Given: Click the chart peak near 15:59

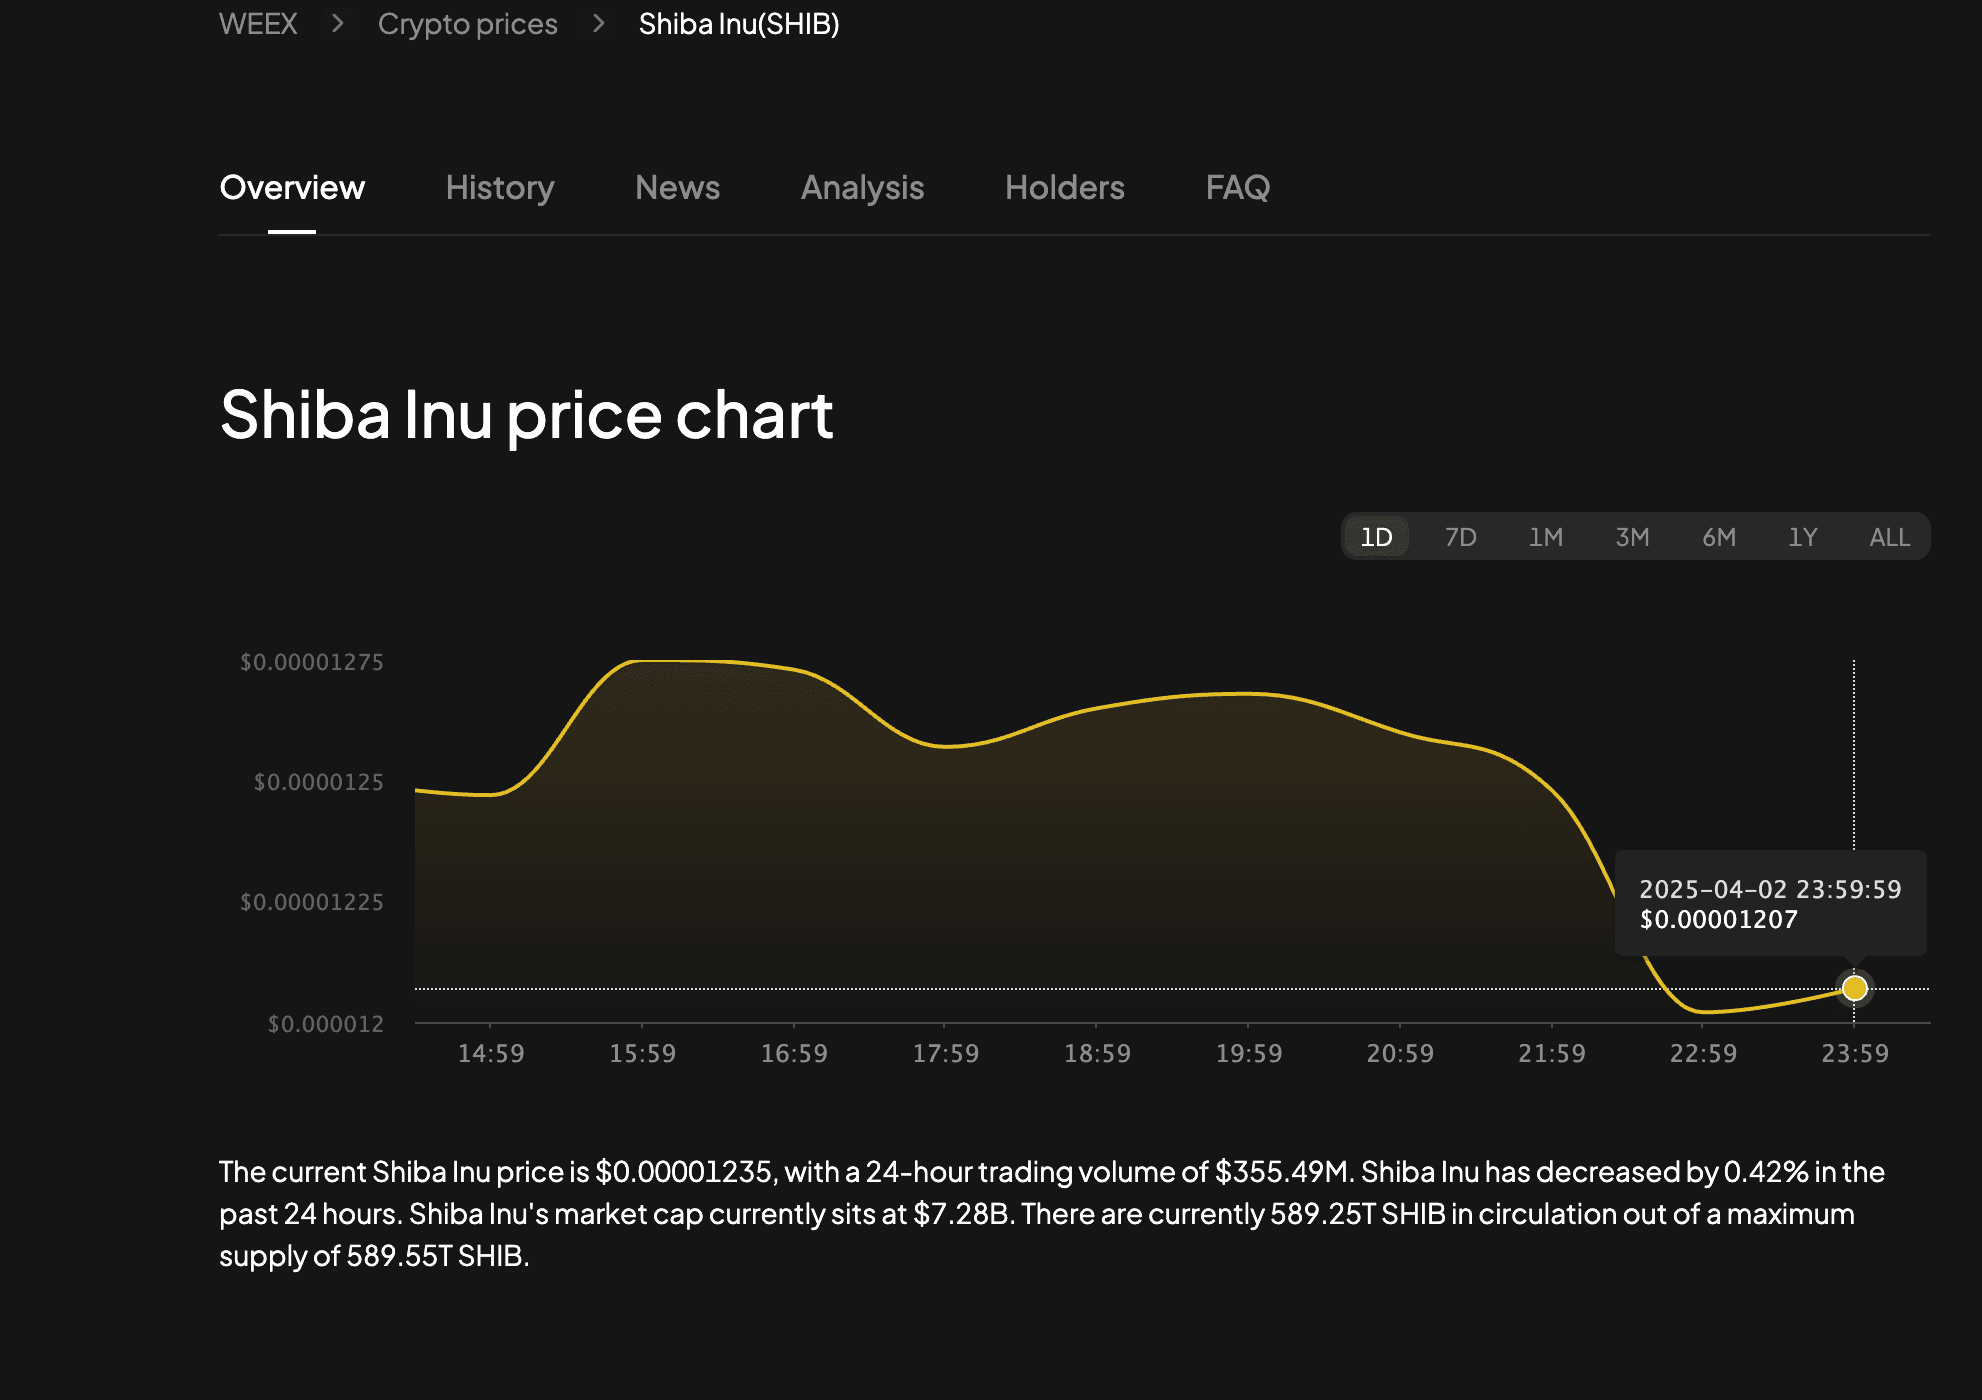Looking at the screenshot, I should click(642, 661).
